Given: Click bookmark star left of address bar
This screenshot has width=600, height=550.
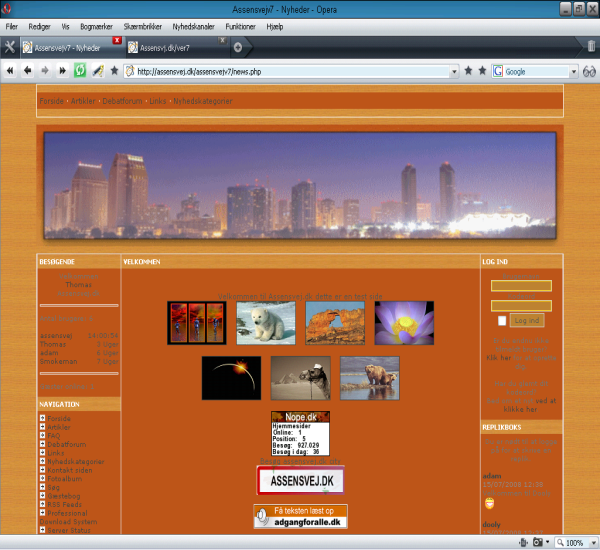Looking at the screenshot, I should coord(114,71).
